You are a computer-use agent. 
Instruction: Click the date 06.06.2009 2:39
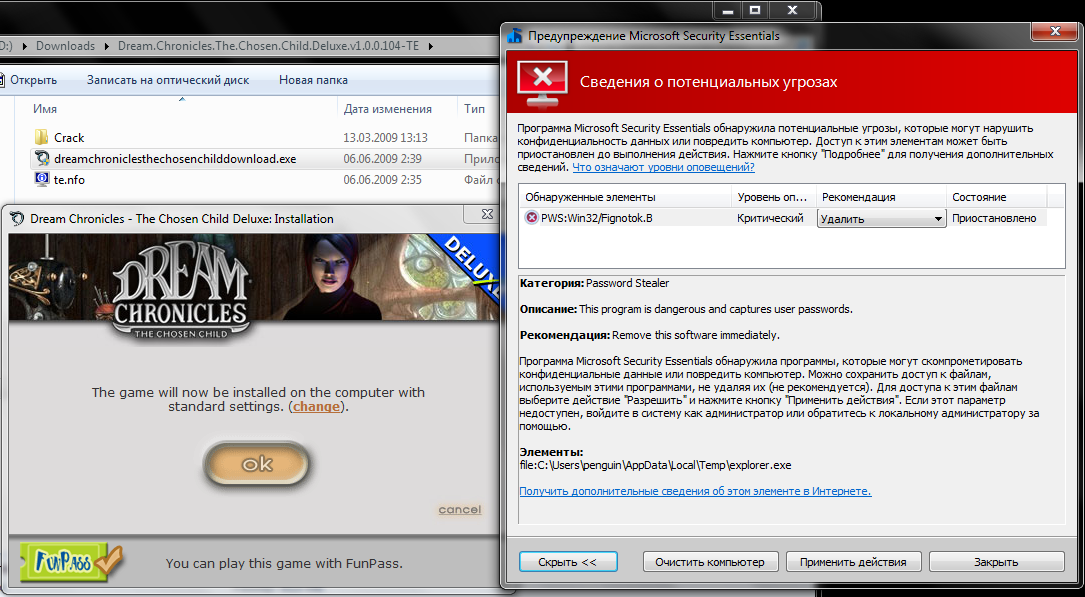pyautogui.click(x=383, y=158)
